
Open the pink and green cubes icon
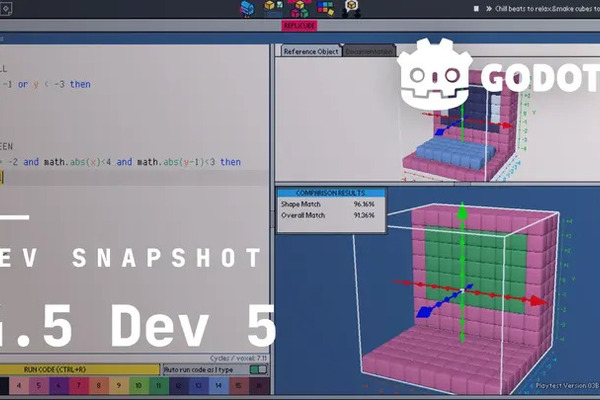tap(298, 8)
